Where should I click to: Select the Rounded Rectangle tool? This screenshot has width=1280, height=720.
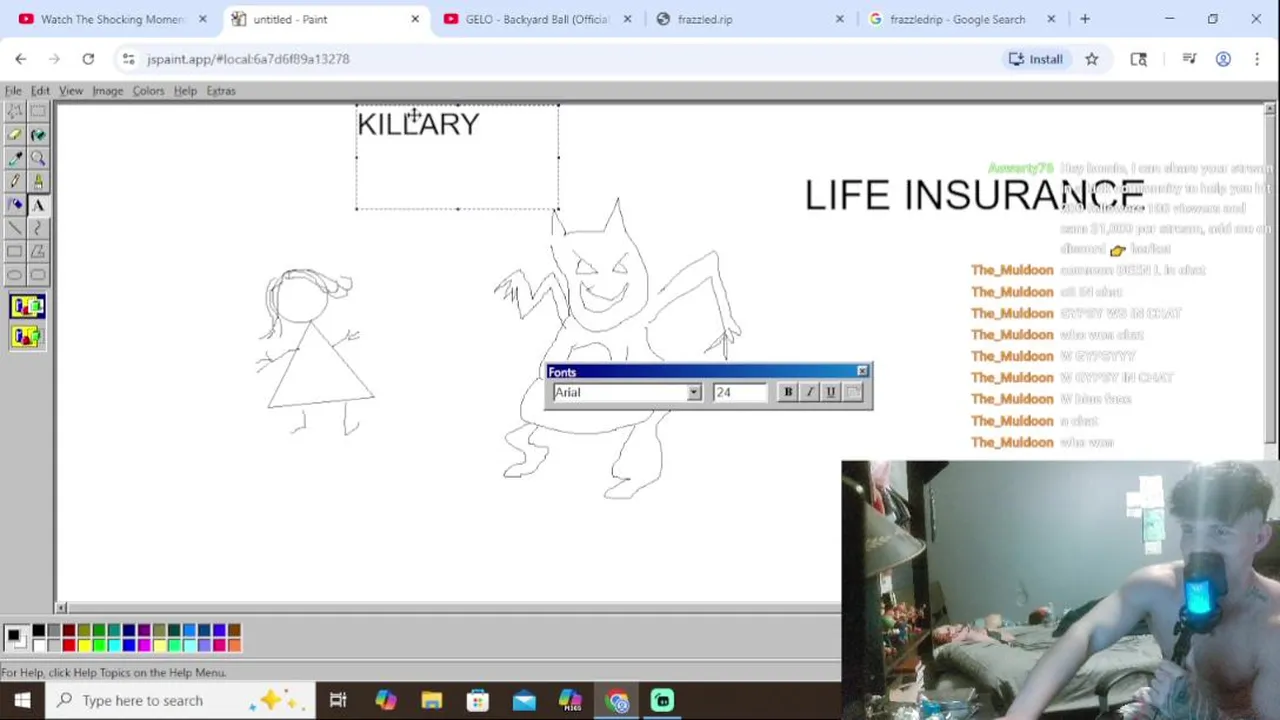tap(38, 274)
